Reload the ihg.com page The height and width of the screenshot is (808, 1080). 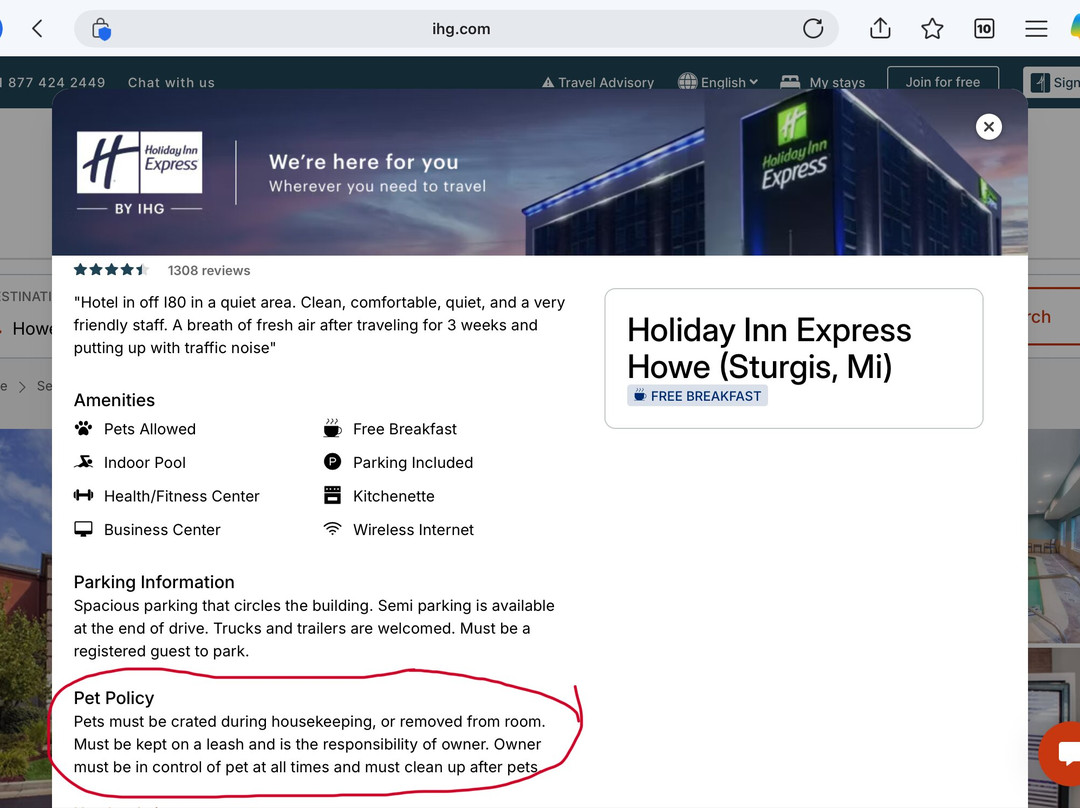coord(813,28)
